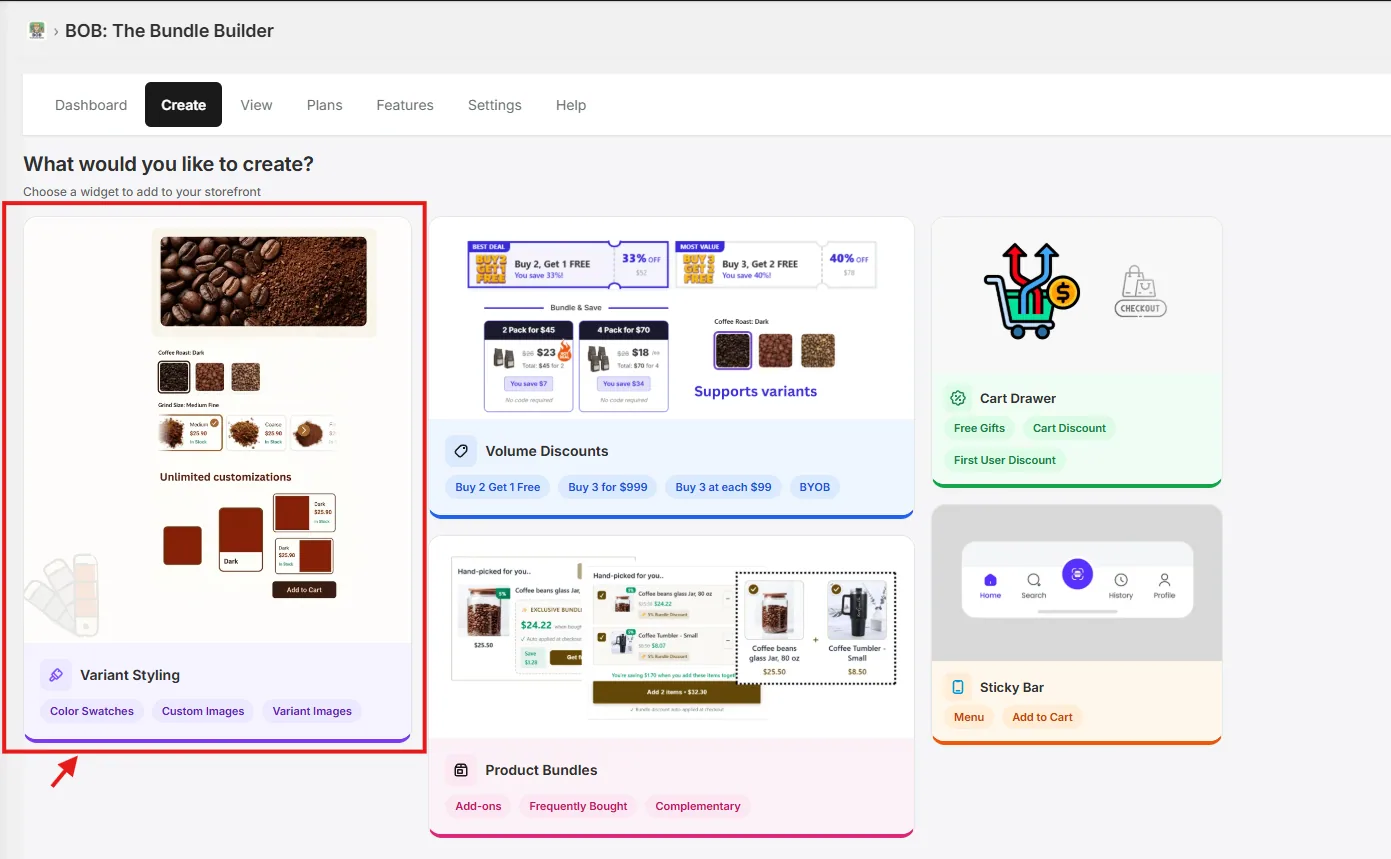This screenshot has width=1391, height=859.
Task: Choose the Buy 3 for $999 tag
Action: [608, 487]
